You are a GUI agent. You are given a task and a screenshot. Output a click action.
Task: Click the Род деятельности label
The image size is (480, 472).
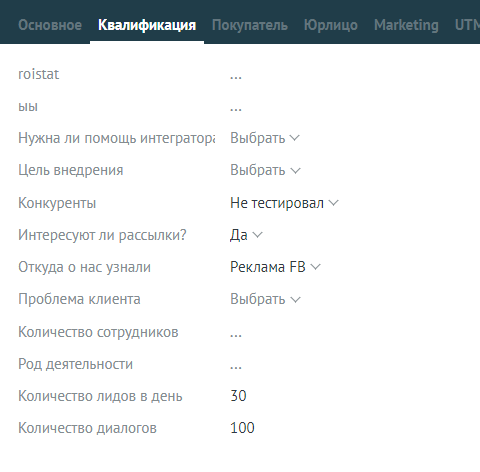coord(76,364)
